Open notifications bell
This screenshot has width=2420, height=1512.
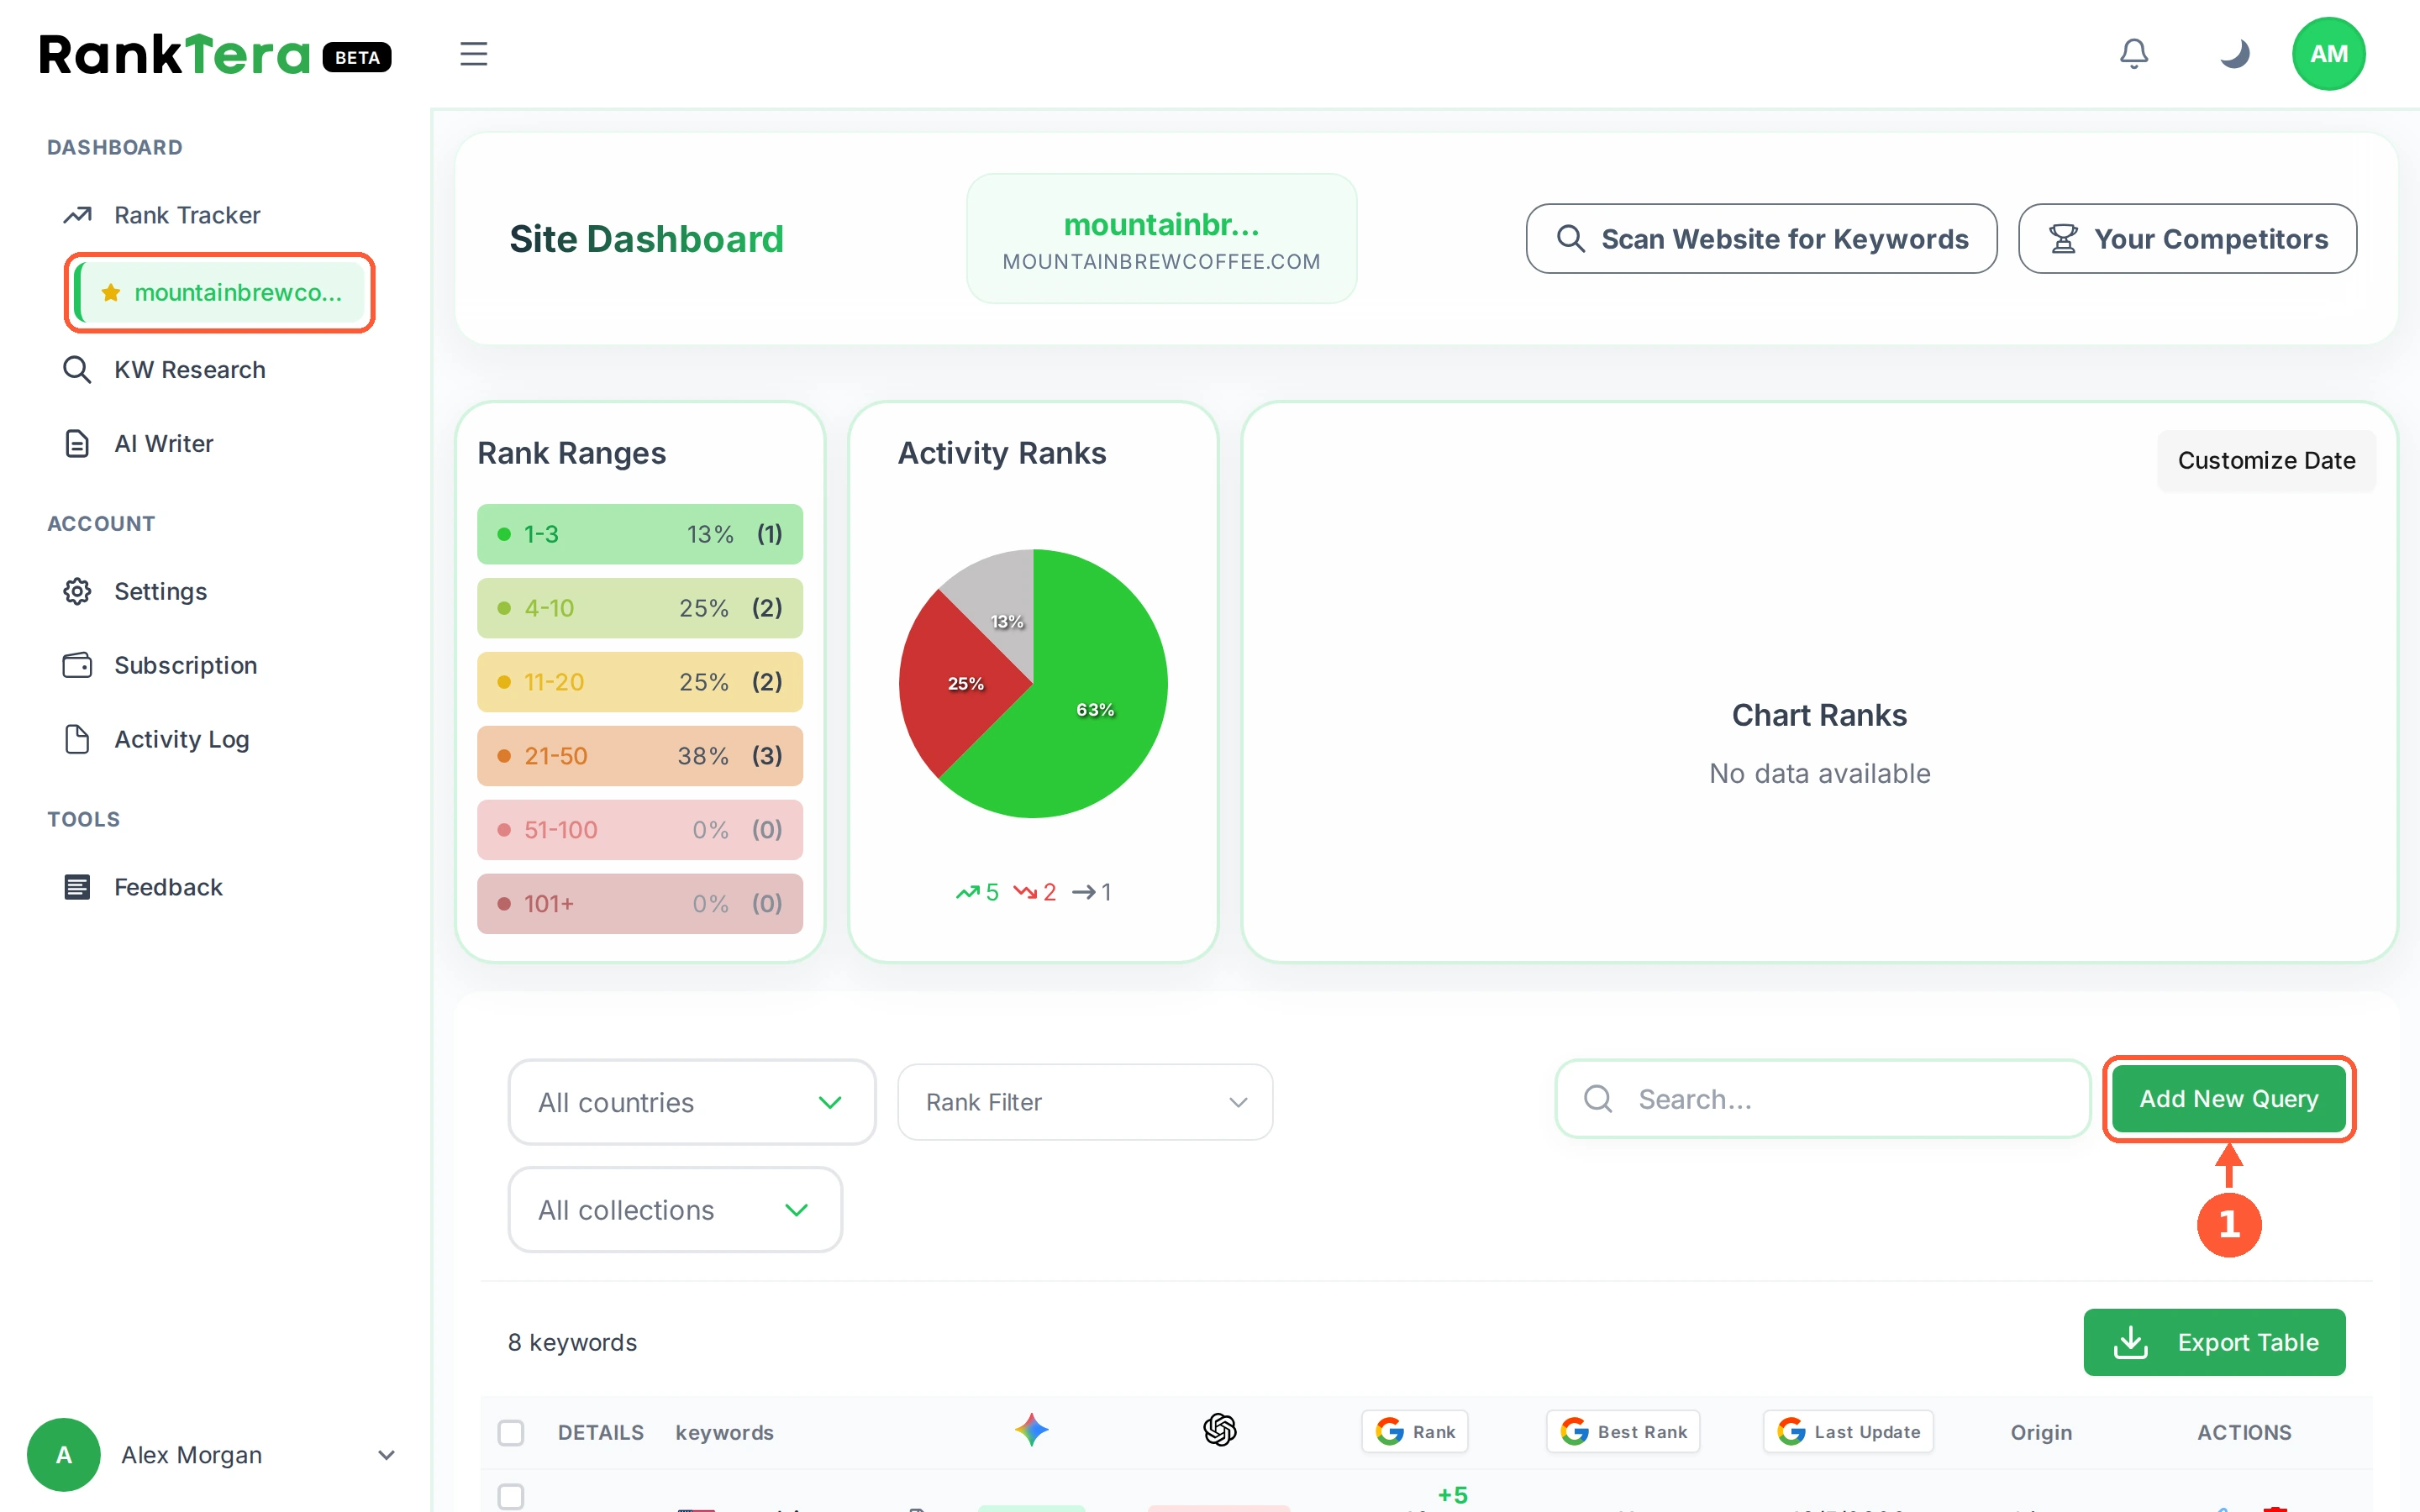pos(2133,54)
